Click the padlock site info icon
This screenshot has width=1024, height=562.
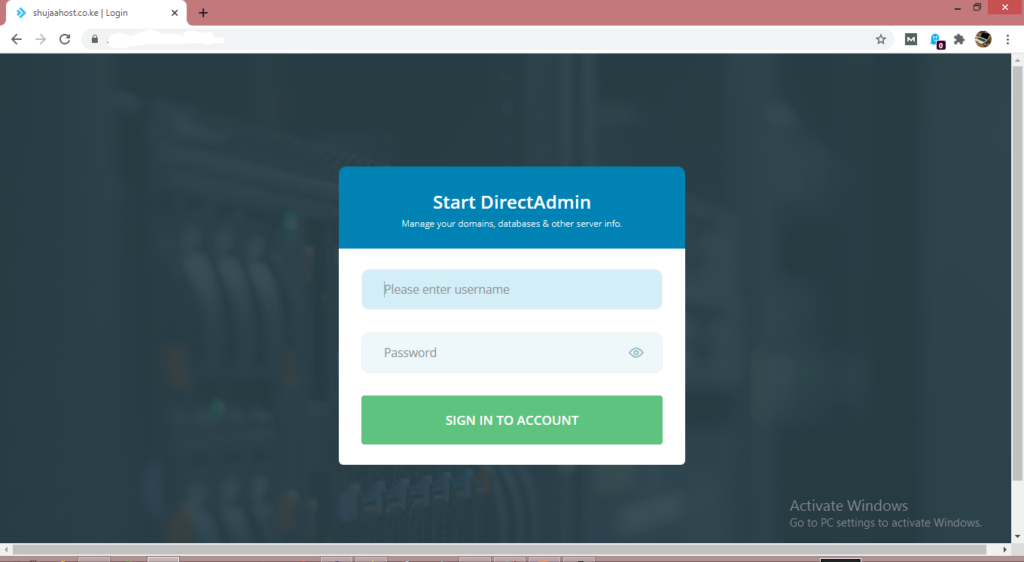95,39
